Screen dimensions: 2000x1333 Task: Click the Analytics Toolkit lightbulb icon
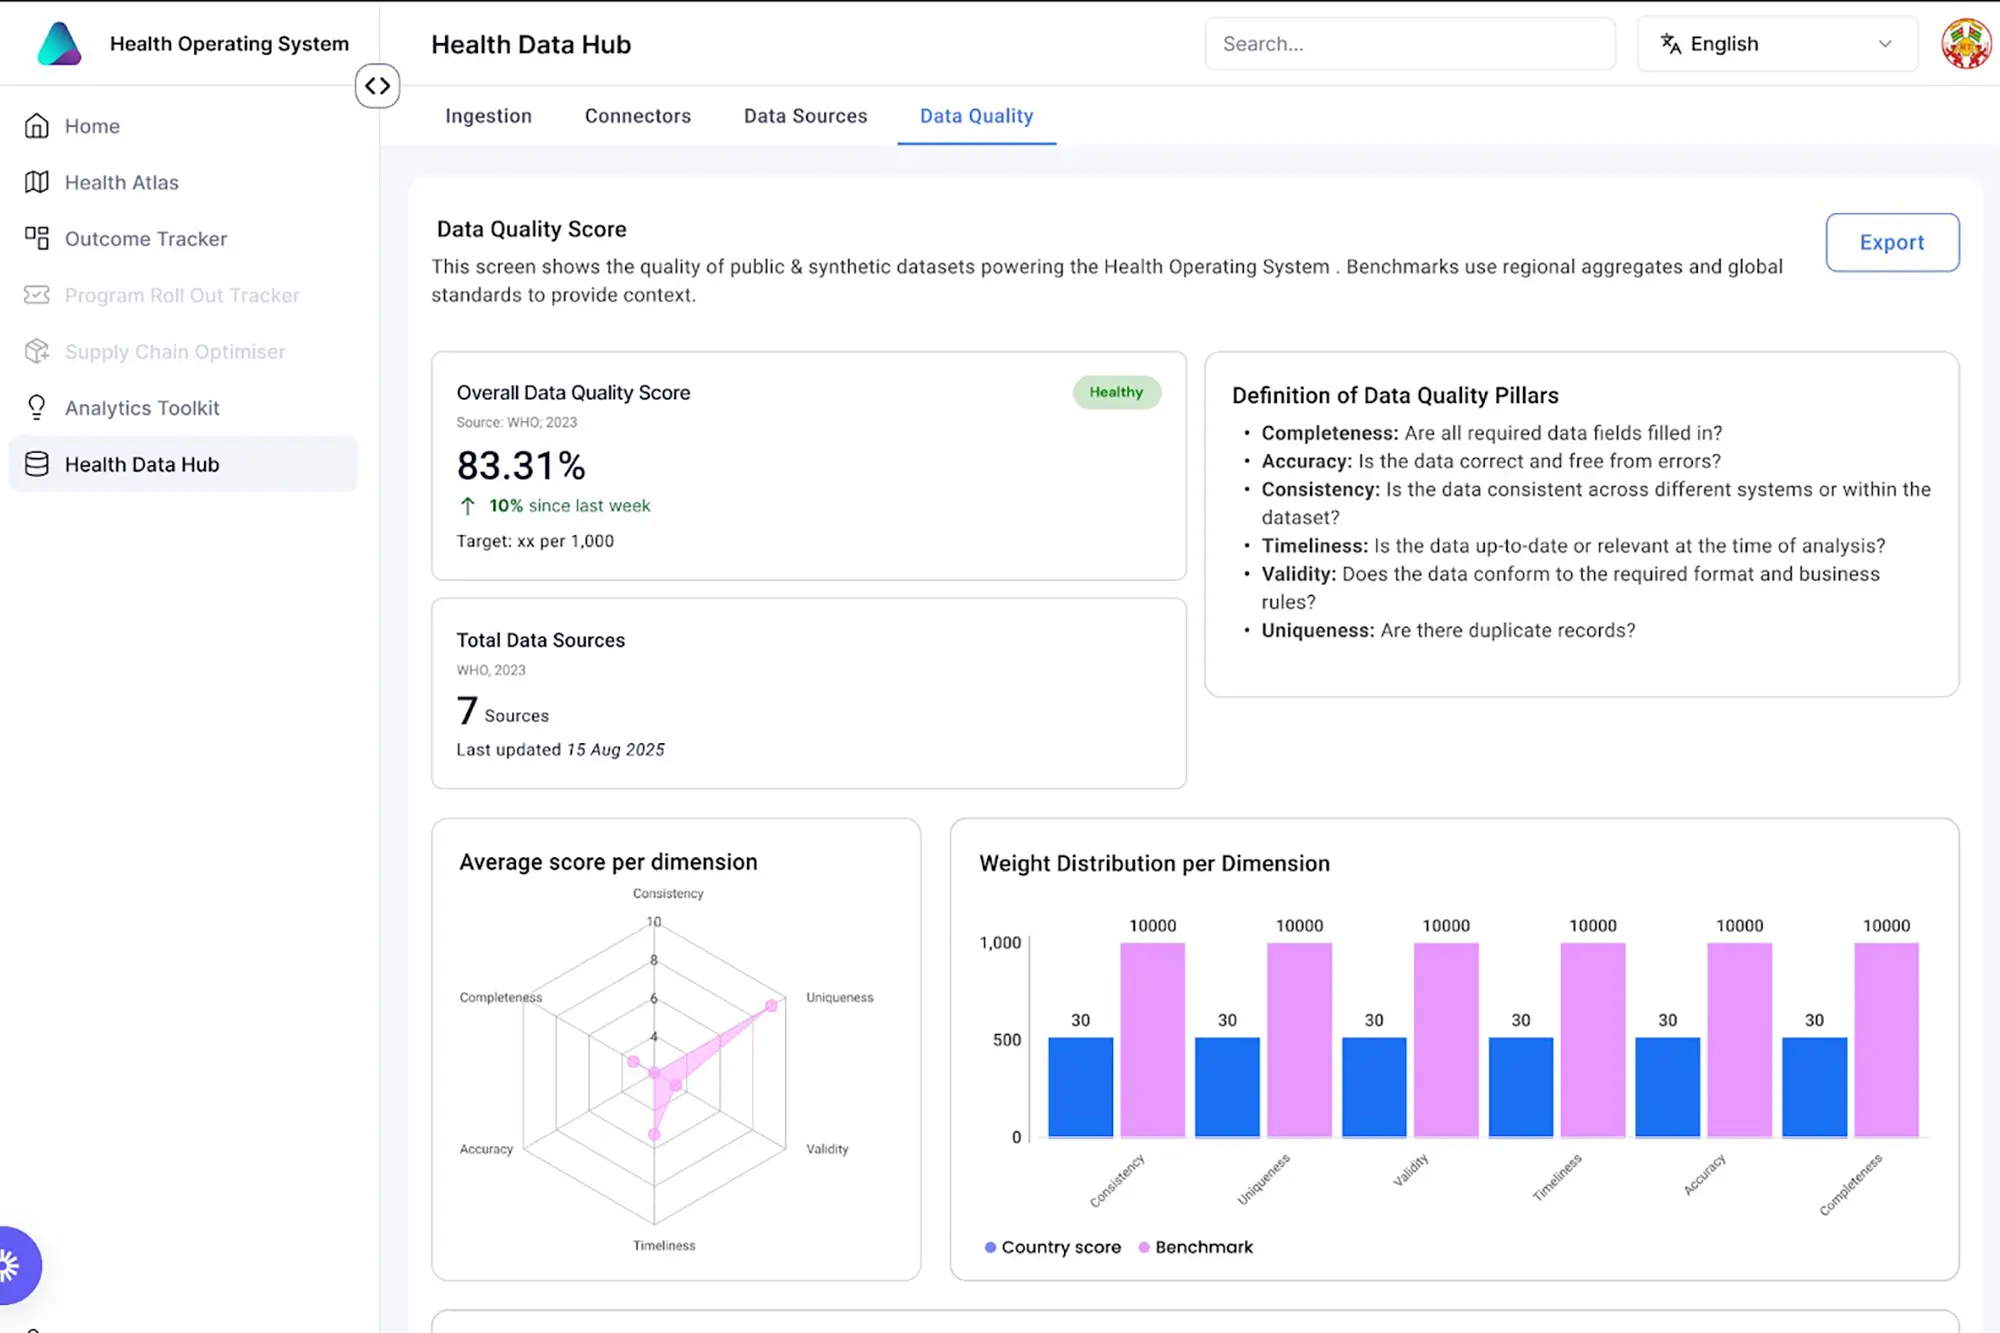(37, 407)
